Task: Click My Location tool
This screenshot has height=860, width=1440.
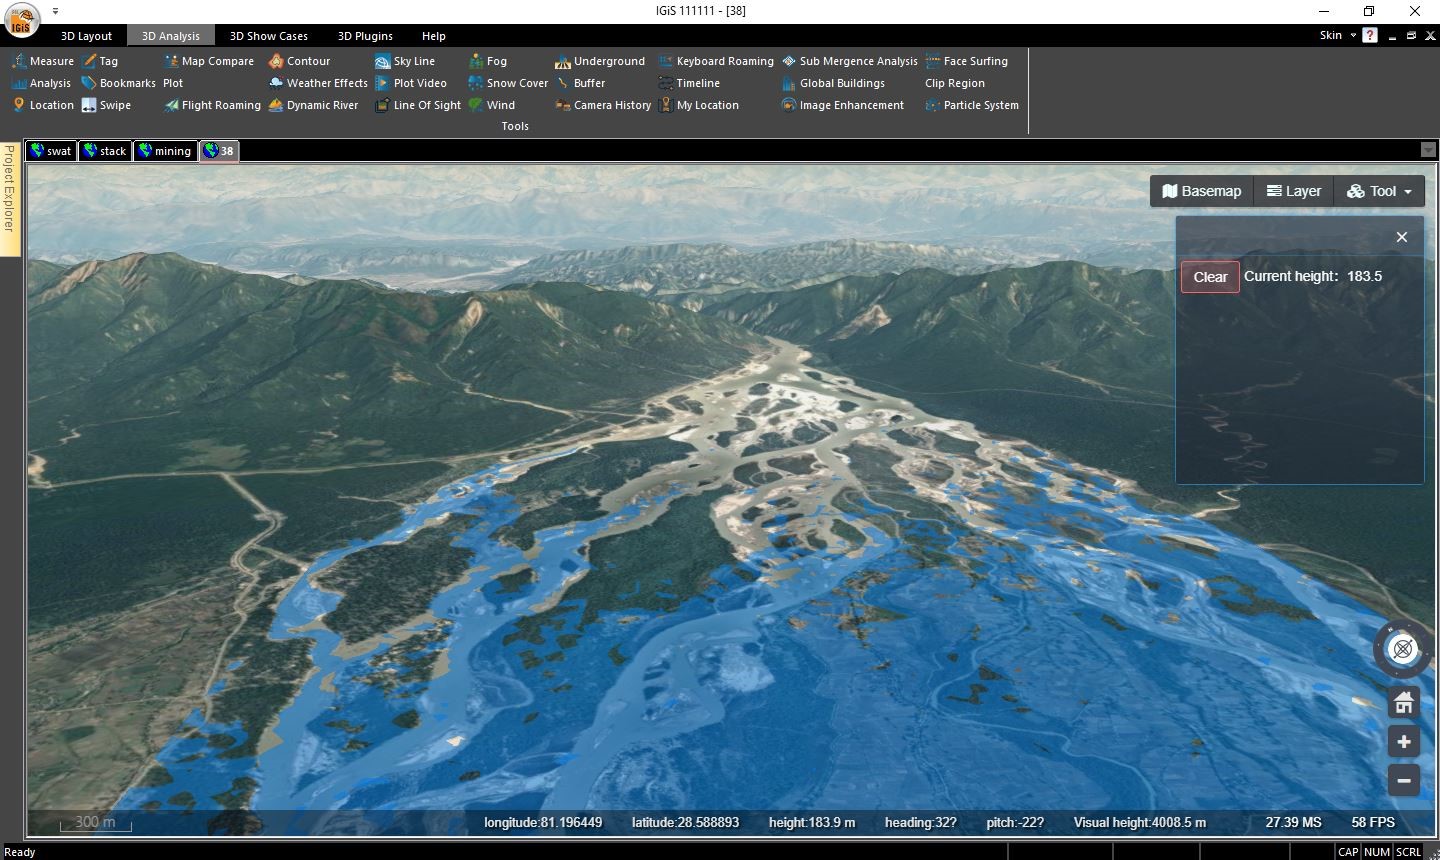Action: pyautogui.click(x=699, y=105)
